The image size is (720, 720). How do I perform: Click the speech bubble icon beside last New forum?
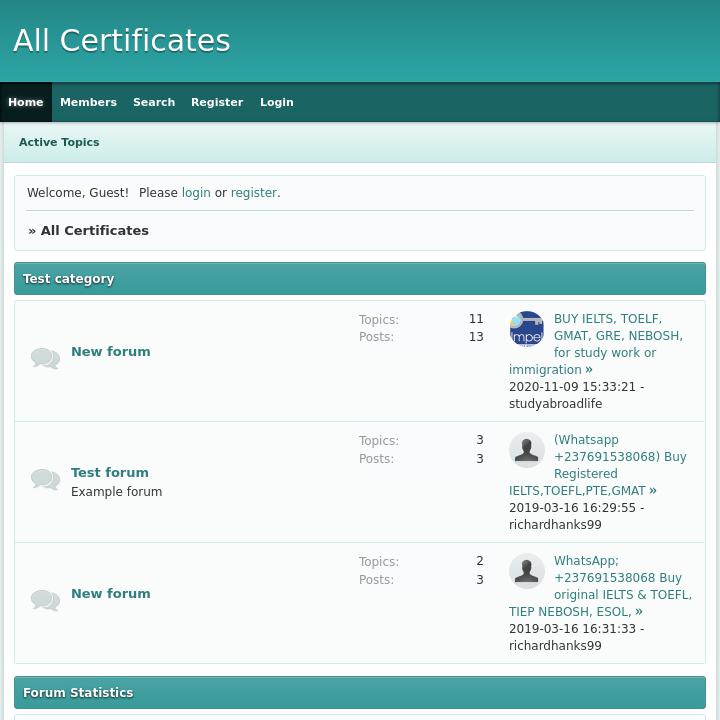(45, 600)
